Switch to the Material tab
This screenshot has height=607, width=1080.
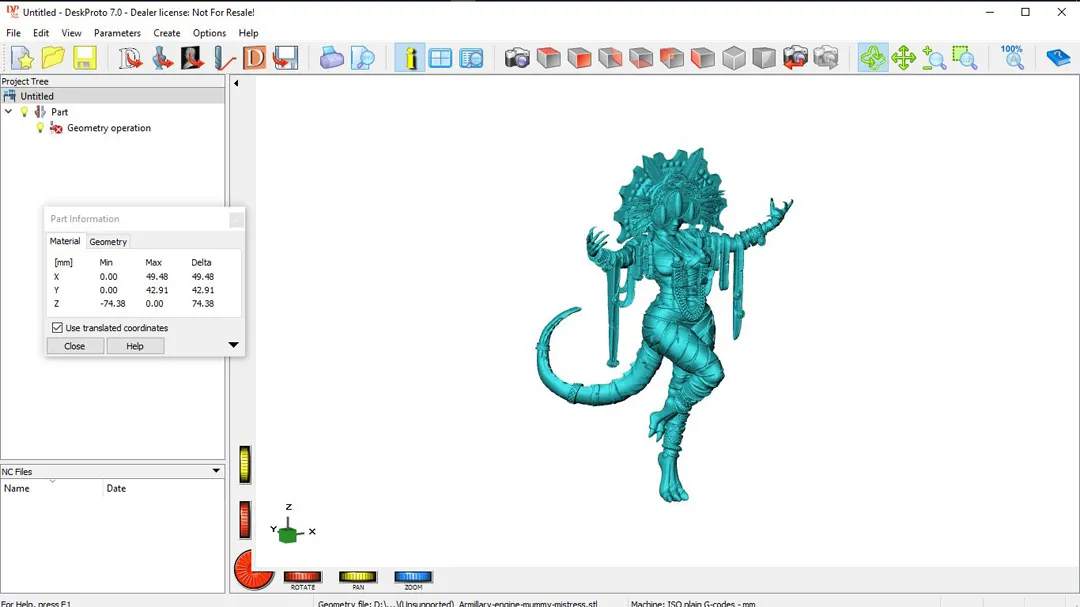click(65, 241)
